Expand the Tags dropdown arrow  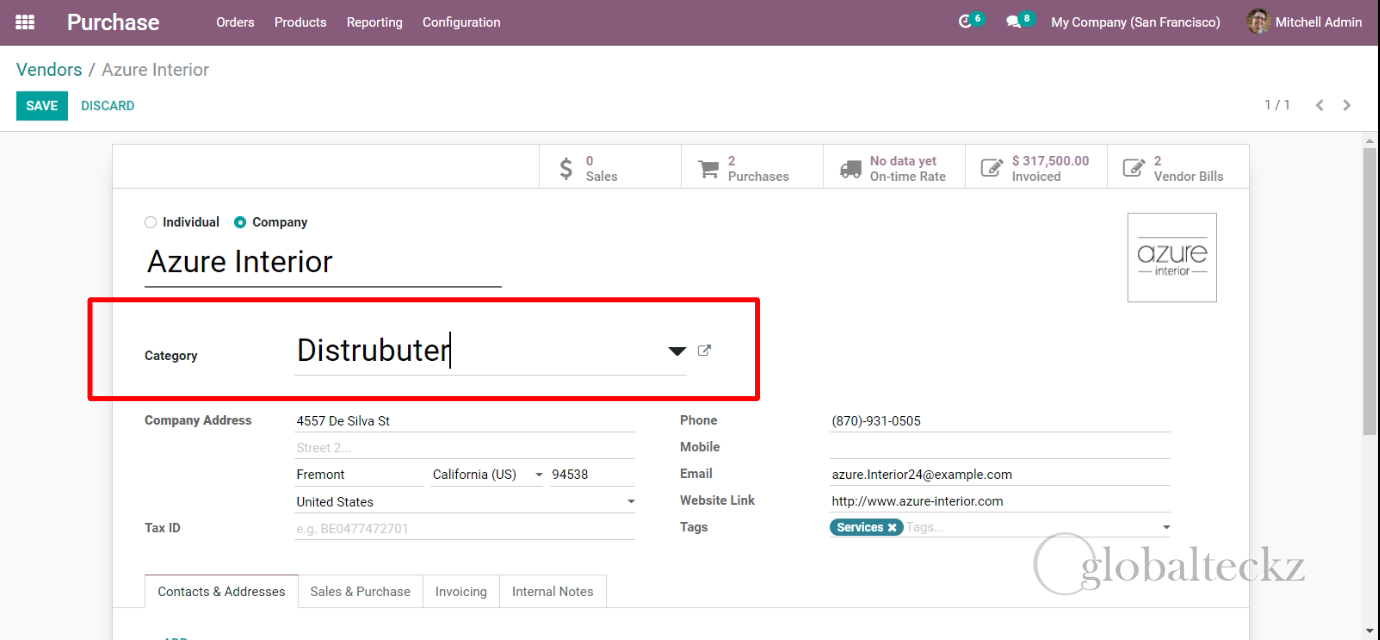pos(1166,528)
